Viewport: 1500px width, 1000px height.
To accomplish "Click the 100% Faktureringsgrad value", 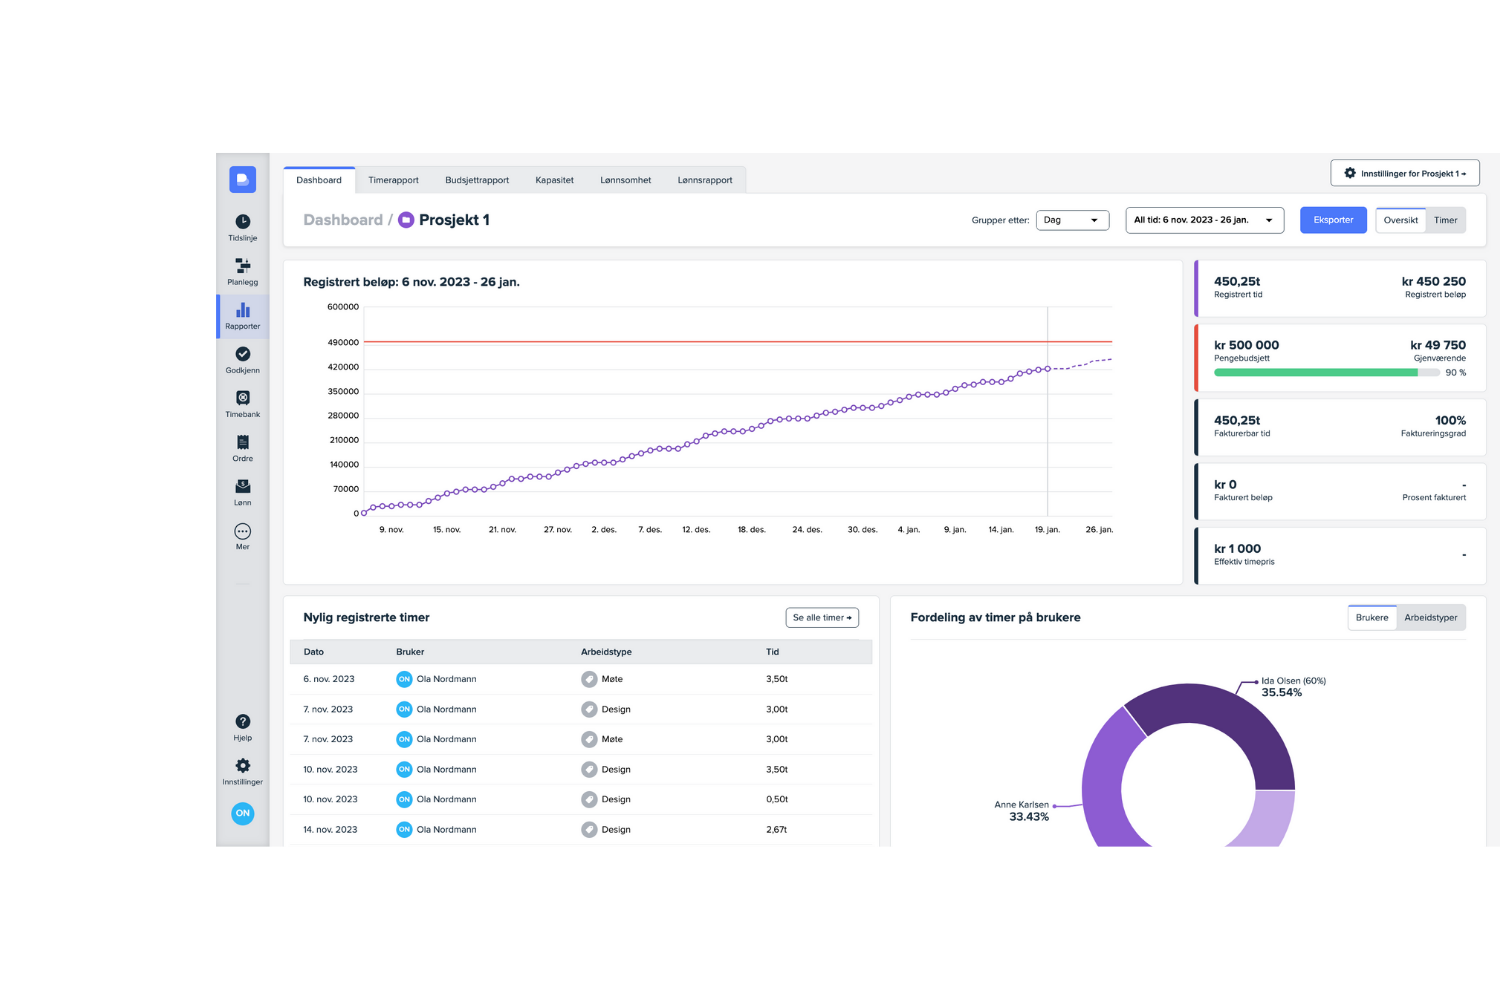I will click(x=1450, y=420).
